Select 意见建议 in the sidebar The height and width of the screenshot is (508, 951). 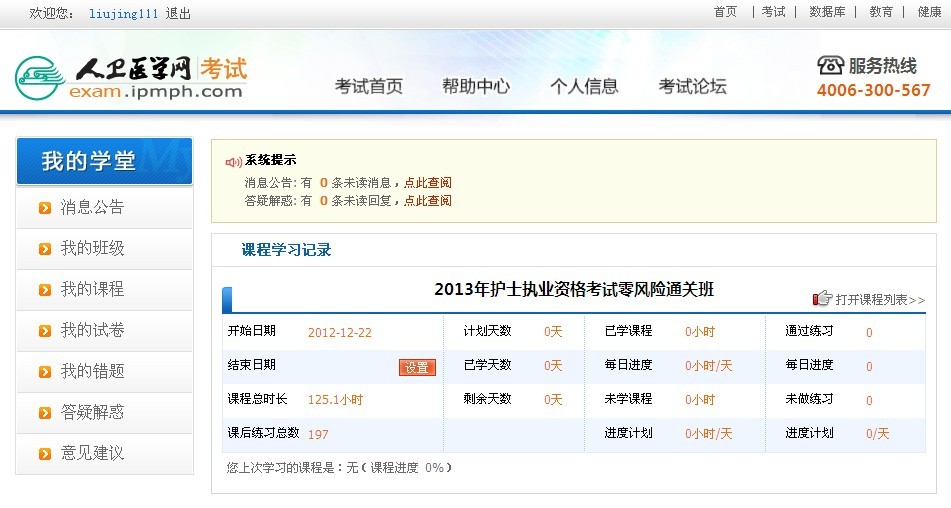click(x=104, y=453)
